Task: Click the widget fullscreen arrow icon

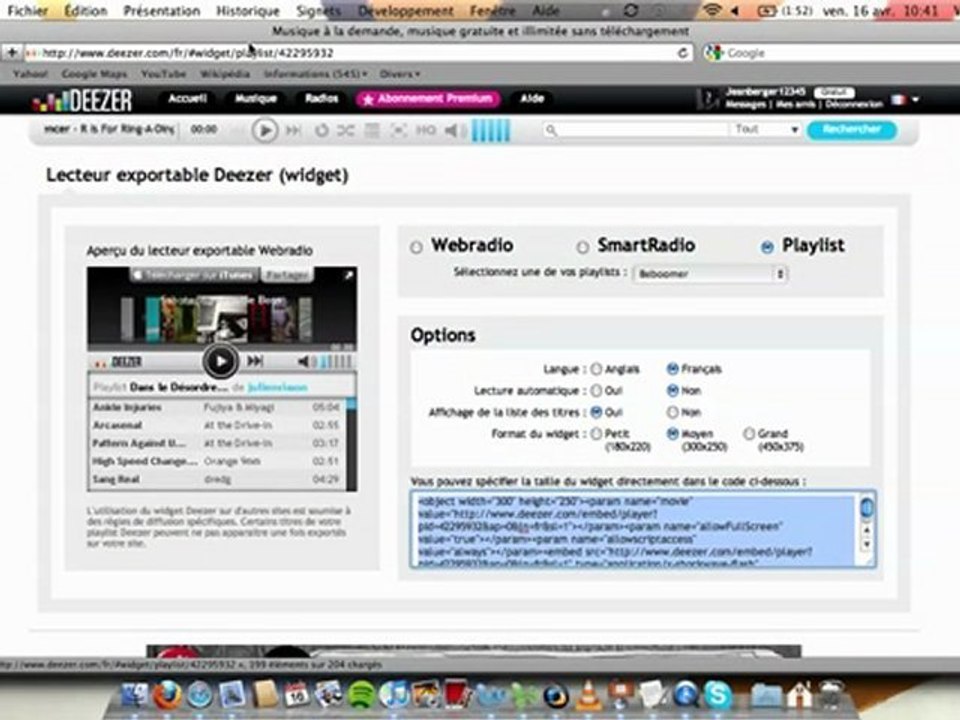Action: [348, 276]
